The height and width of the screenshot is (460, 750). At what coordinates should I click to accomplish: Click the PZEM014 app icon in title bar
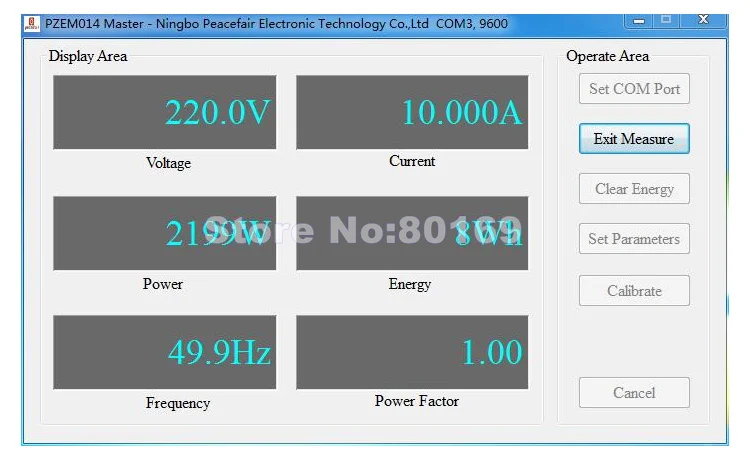point(32,23)
